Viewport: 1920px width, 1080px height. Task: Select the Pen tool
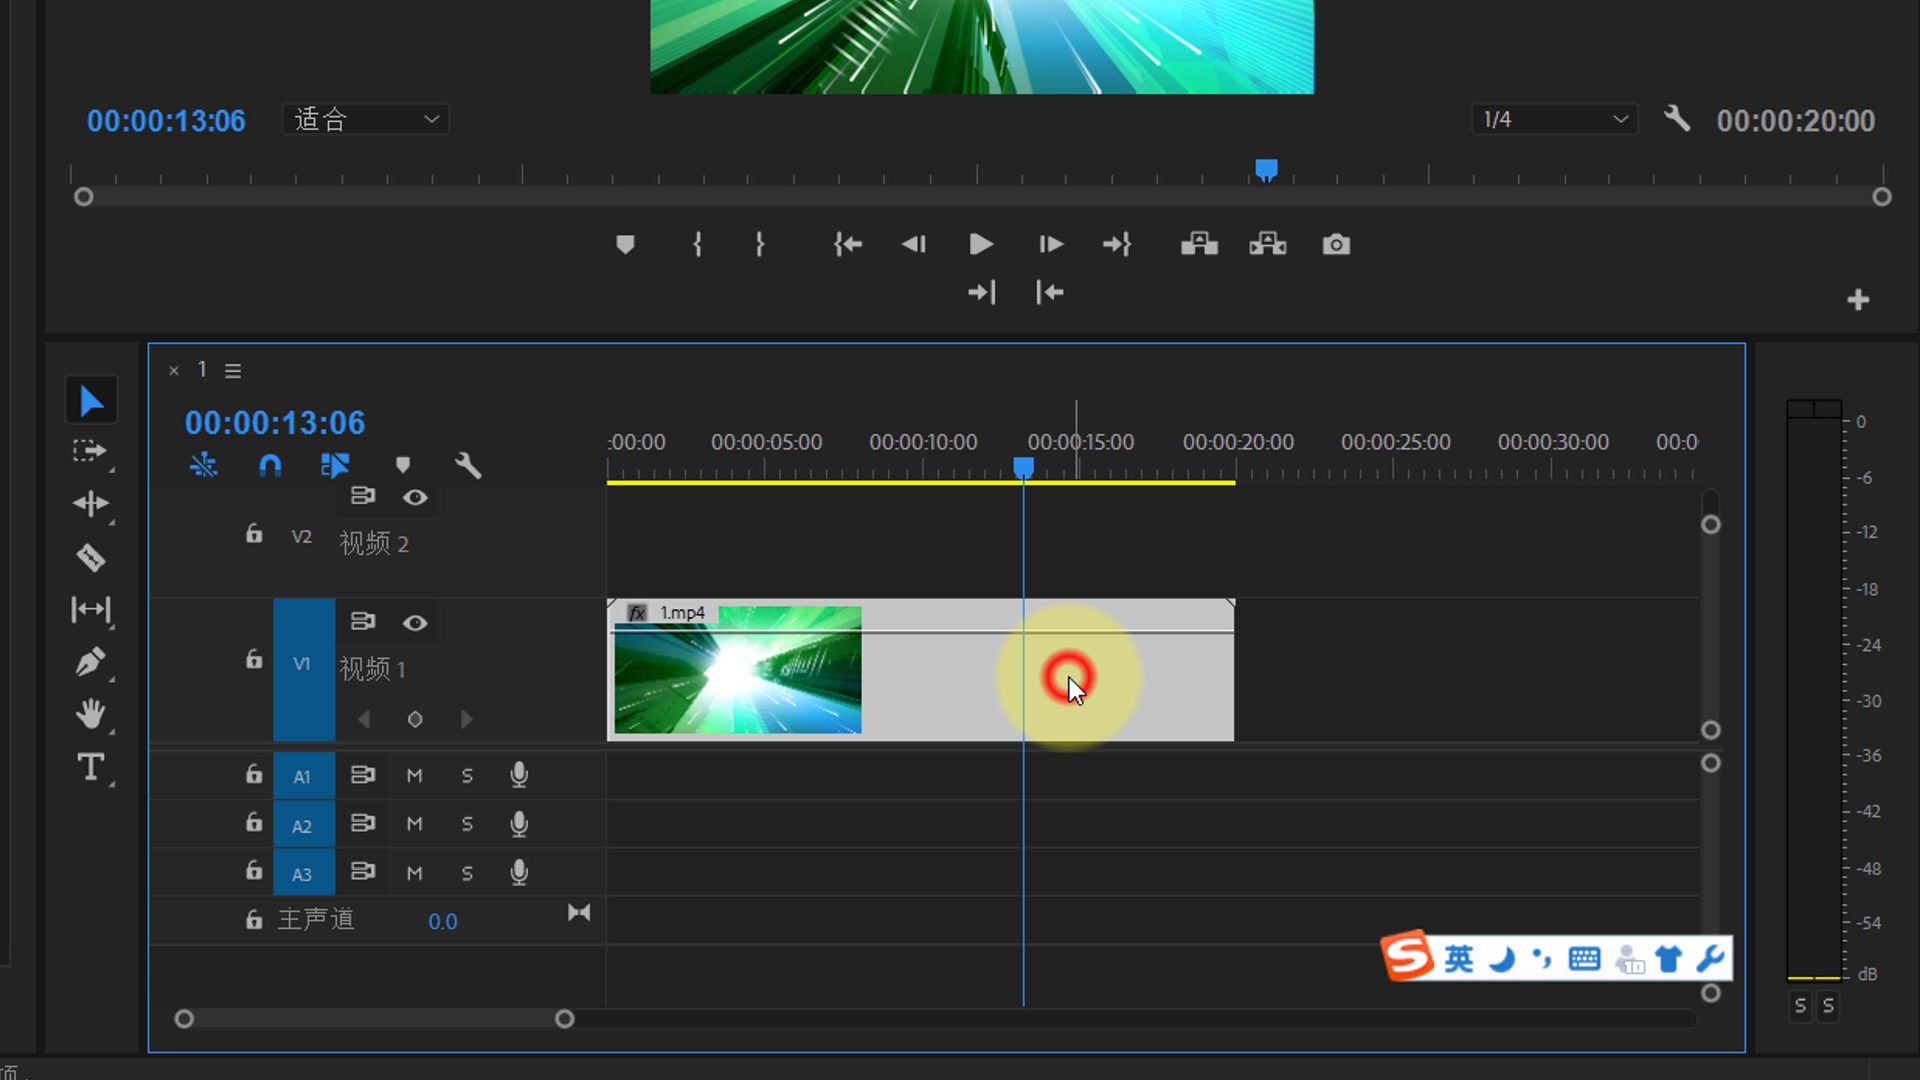91,661
